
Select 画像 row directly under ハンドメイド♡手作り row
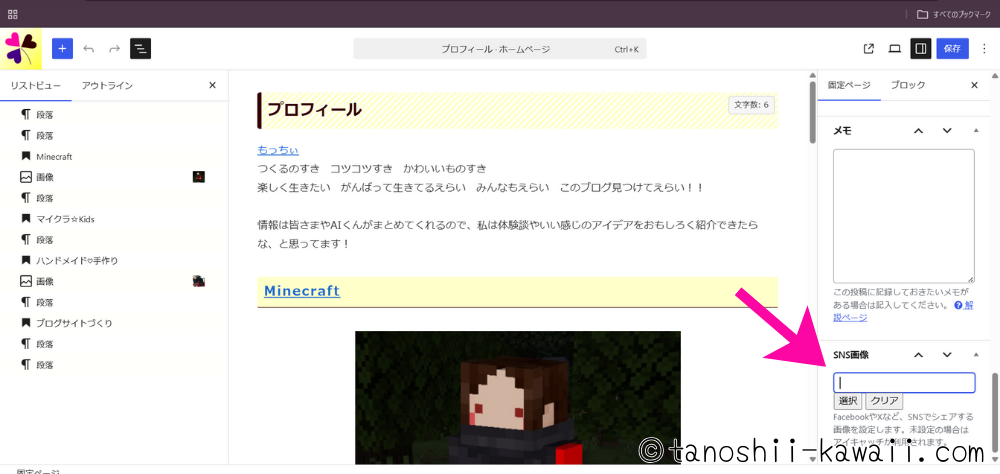click(x=114, y=281)
